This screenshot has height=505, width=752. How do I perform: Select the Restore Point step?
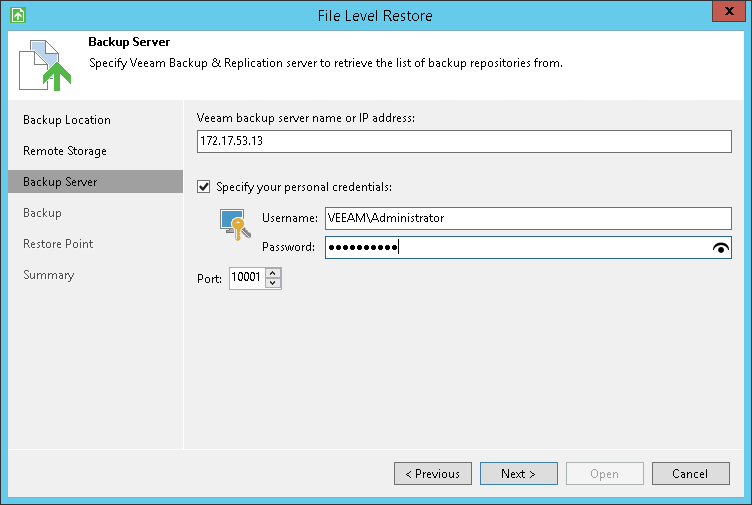point(59,244)
